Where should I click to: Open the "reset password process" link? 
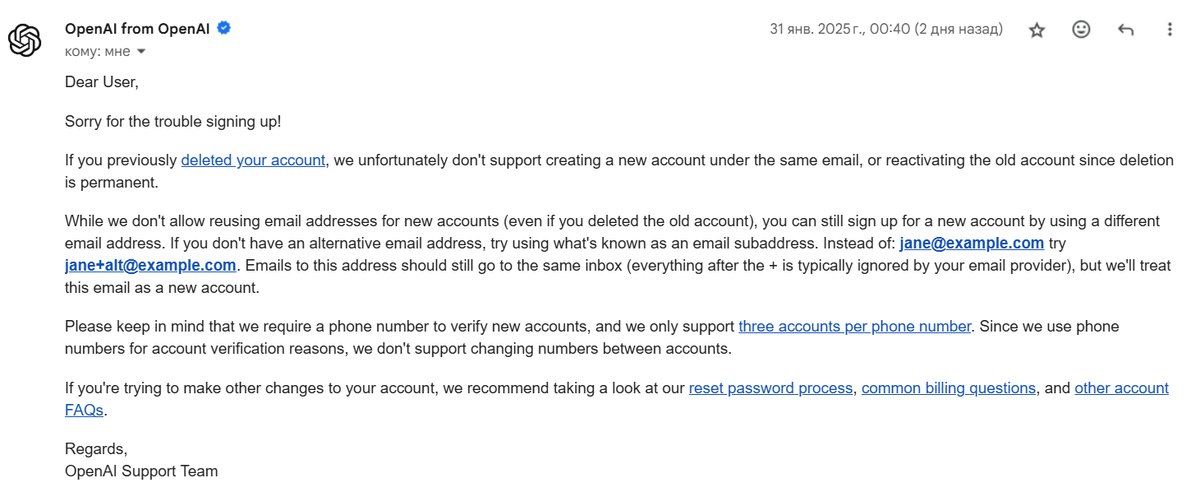770,388
